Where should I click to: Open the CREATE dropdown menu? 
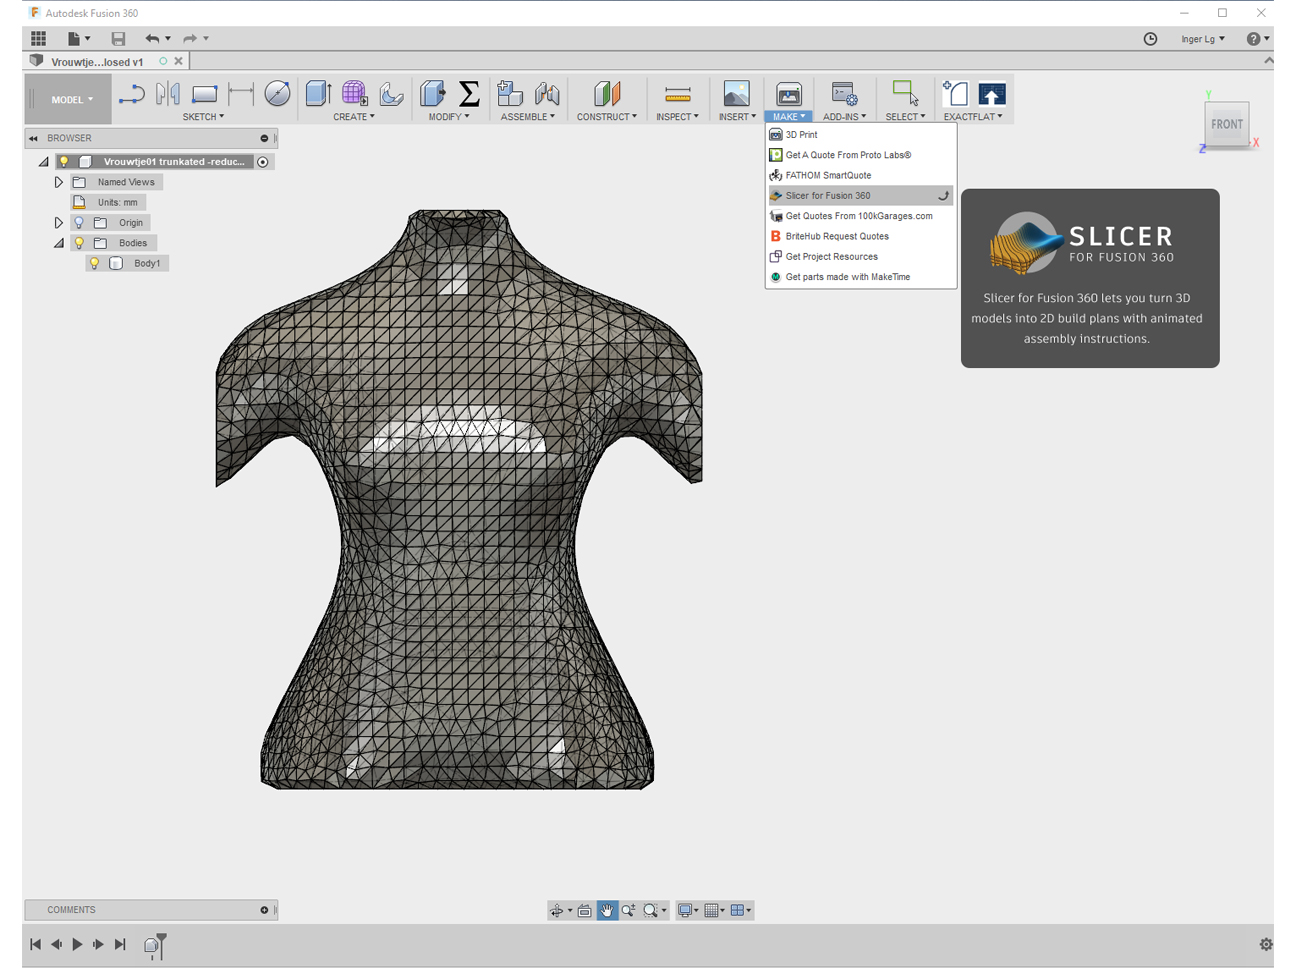coord(354,117)
